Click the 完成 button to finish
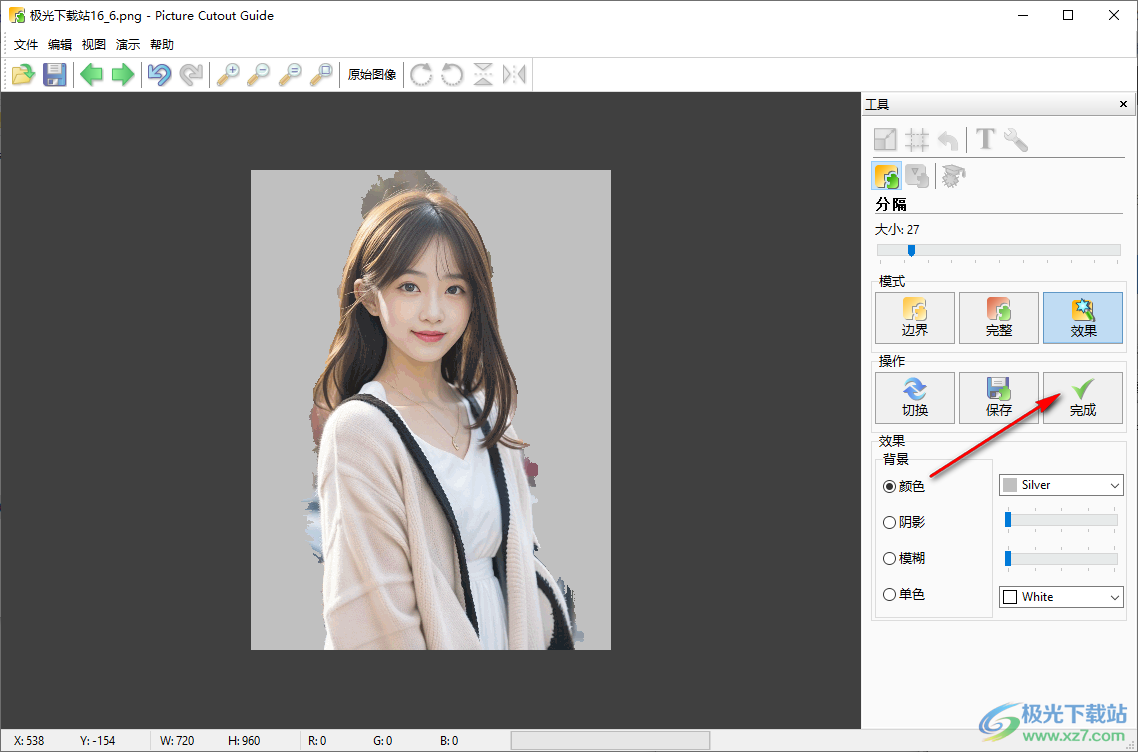1138x752 pixels. (x=1083, y=397)
